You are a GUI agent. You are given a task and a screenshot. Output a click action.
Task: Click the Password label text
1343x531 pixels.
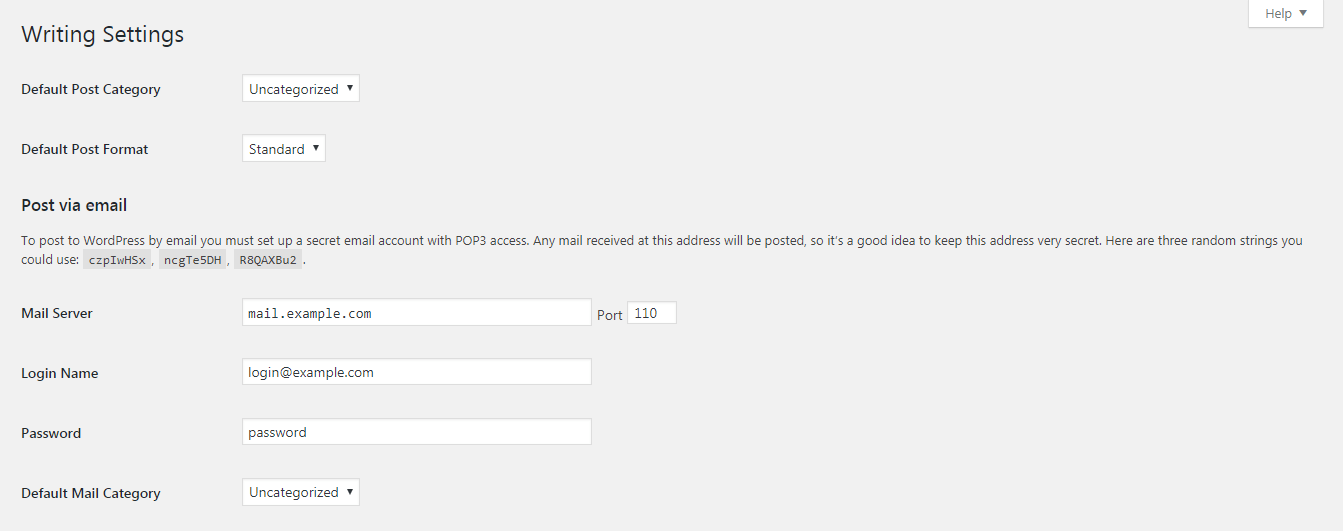tap(51, 433)
